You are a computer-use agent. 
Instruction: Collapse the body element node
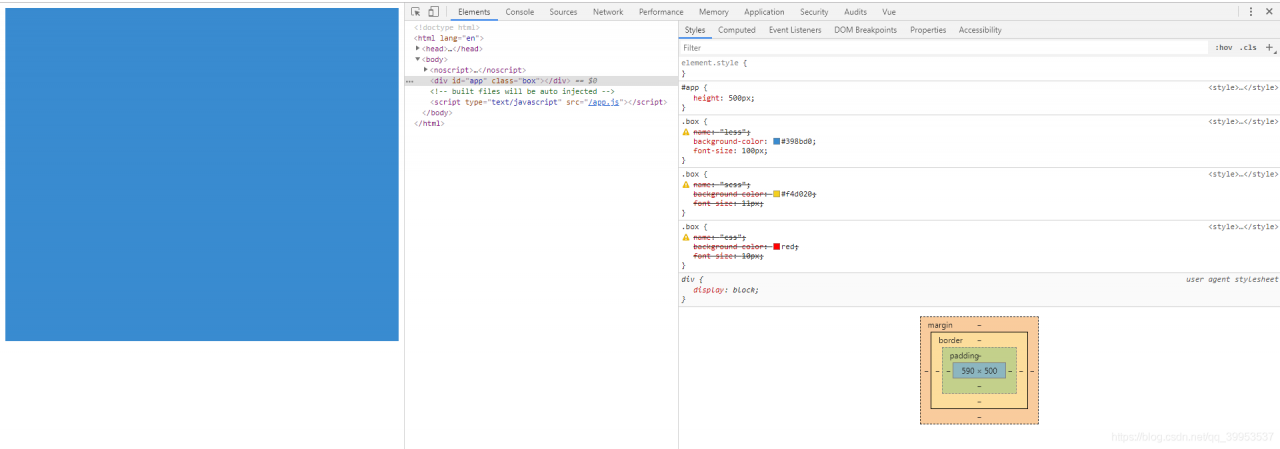click(x=418, y=59)
